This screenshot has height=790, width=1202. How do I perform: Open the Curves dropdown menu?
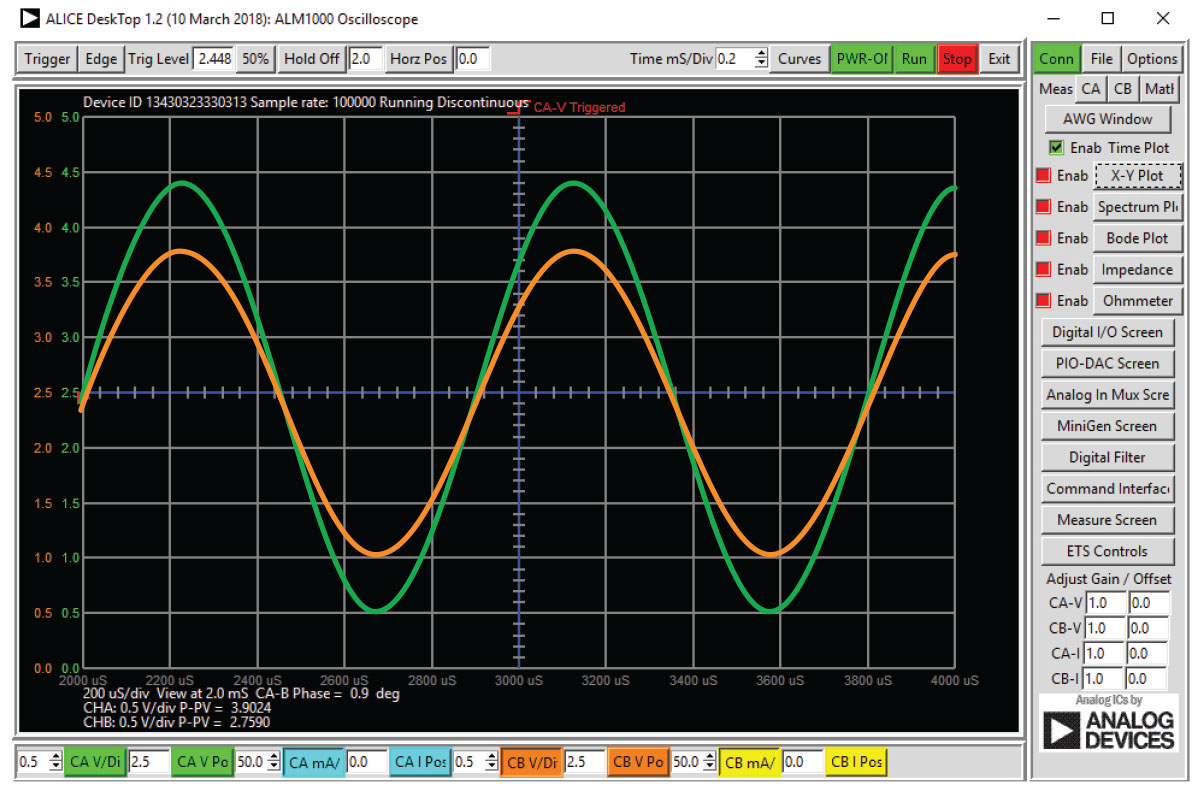point(799,59)
